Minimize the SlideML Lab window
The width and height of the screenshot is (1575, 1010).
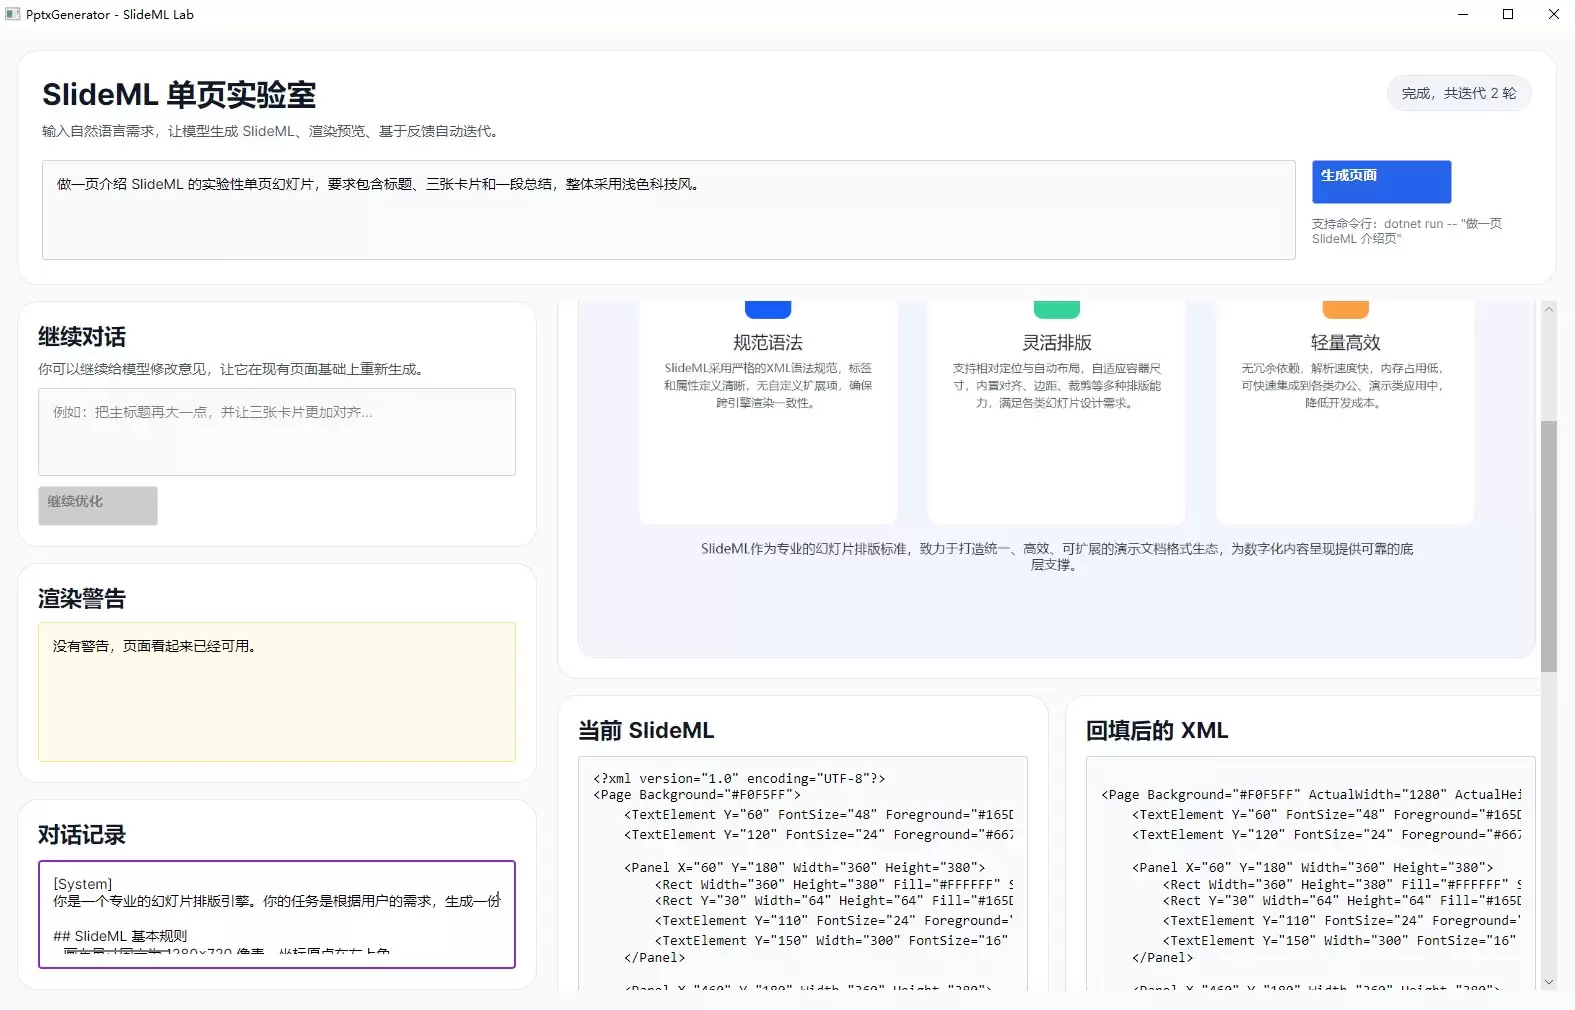1463,14
